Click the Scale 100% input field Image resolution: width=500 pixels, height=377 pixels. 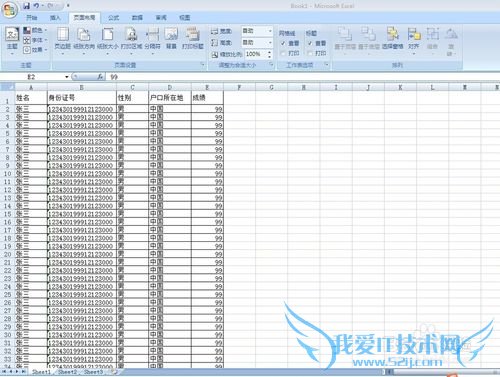256,54
